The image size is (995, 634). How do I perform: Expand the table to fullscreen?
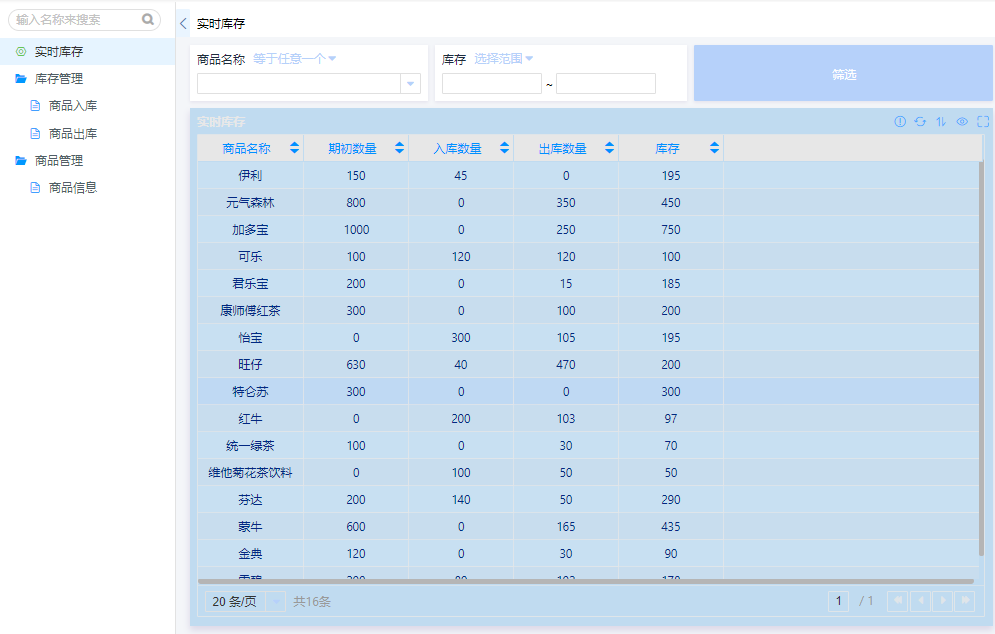(x=983, y=122)
